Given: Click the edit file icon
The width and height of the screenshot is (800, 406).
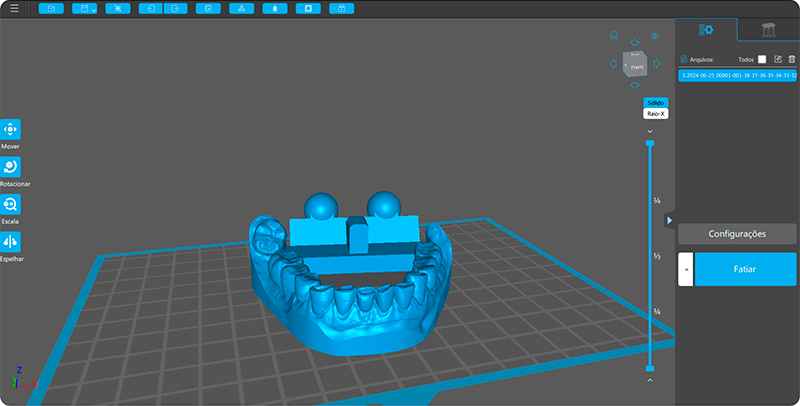Looking at the screenshot, I should click(x=777, y=59).
